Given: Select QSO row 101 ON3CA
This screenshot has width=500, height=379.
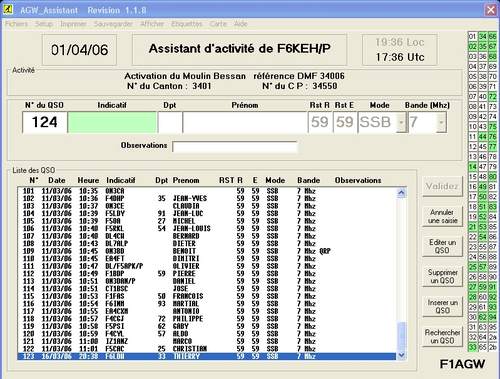Looking at the screenshot, I should click(207, 191).
